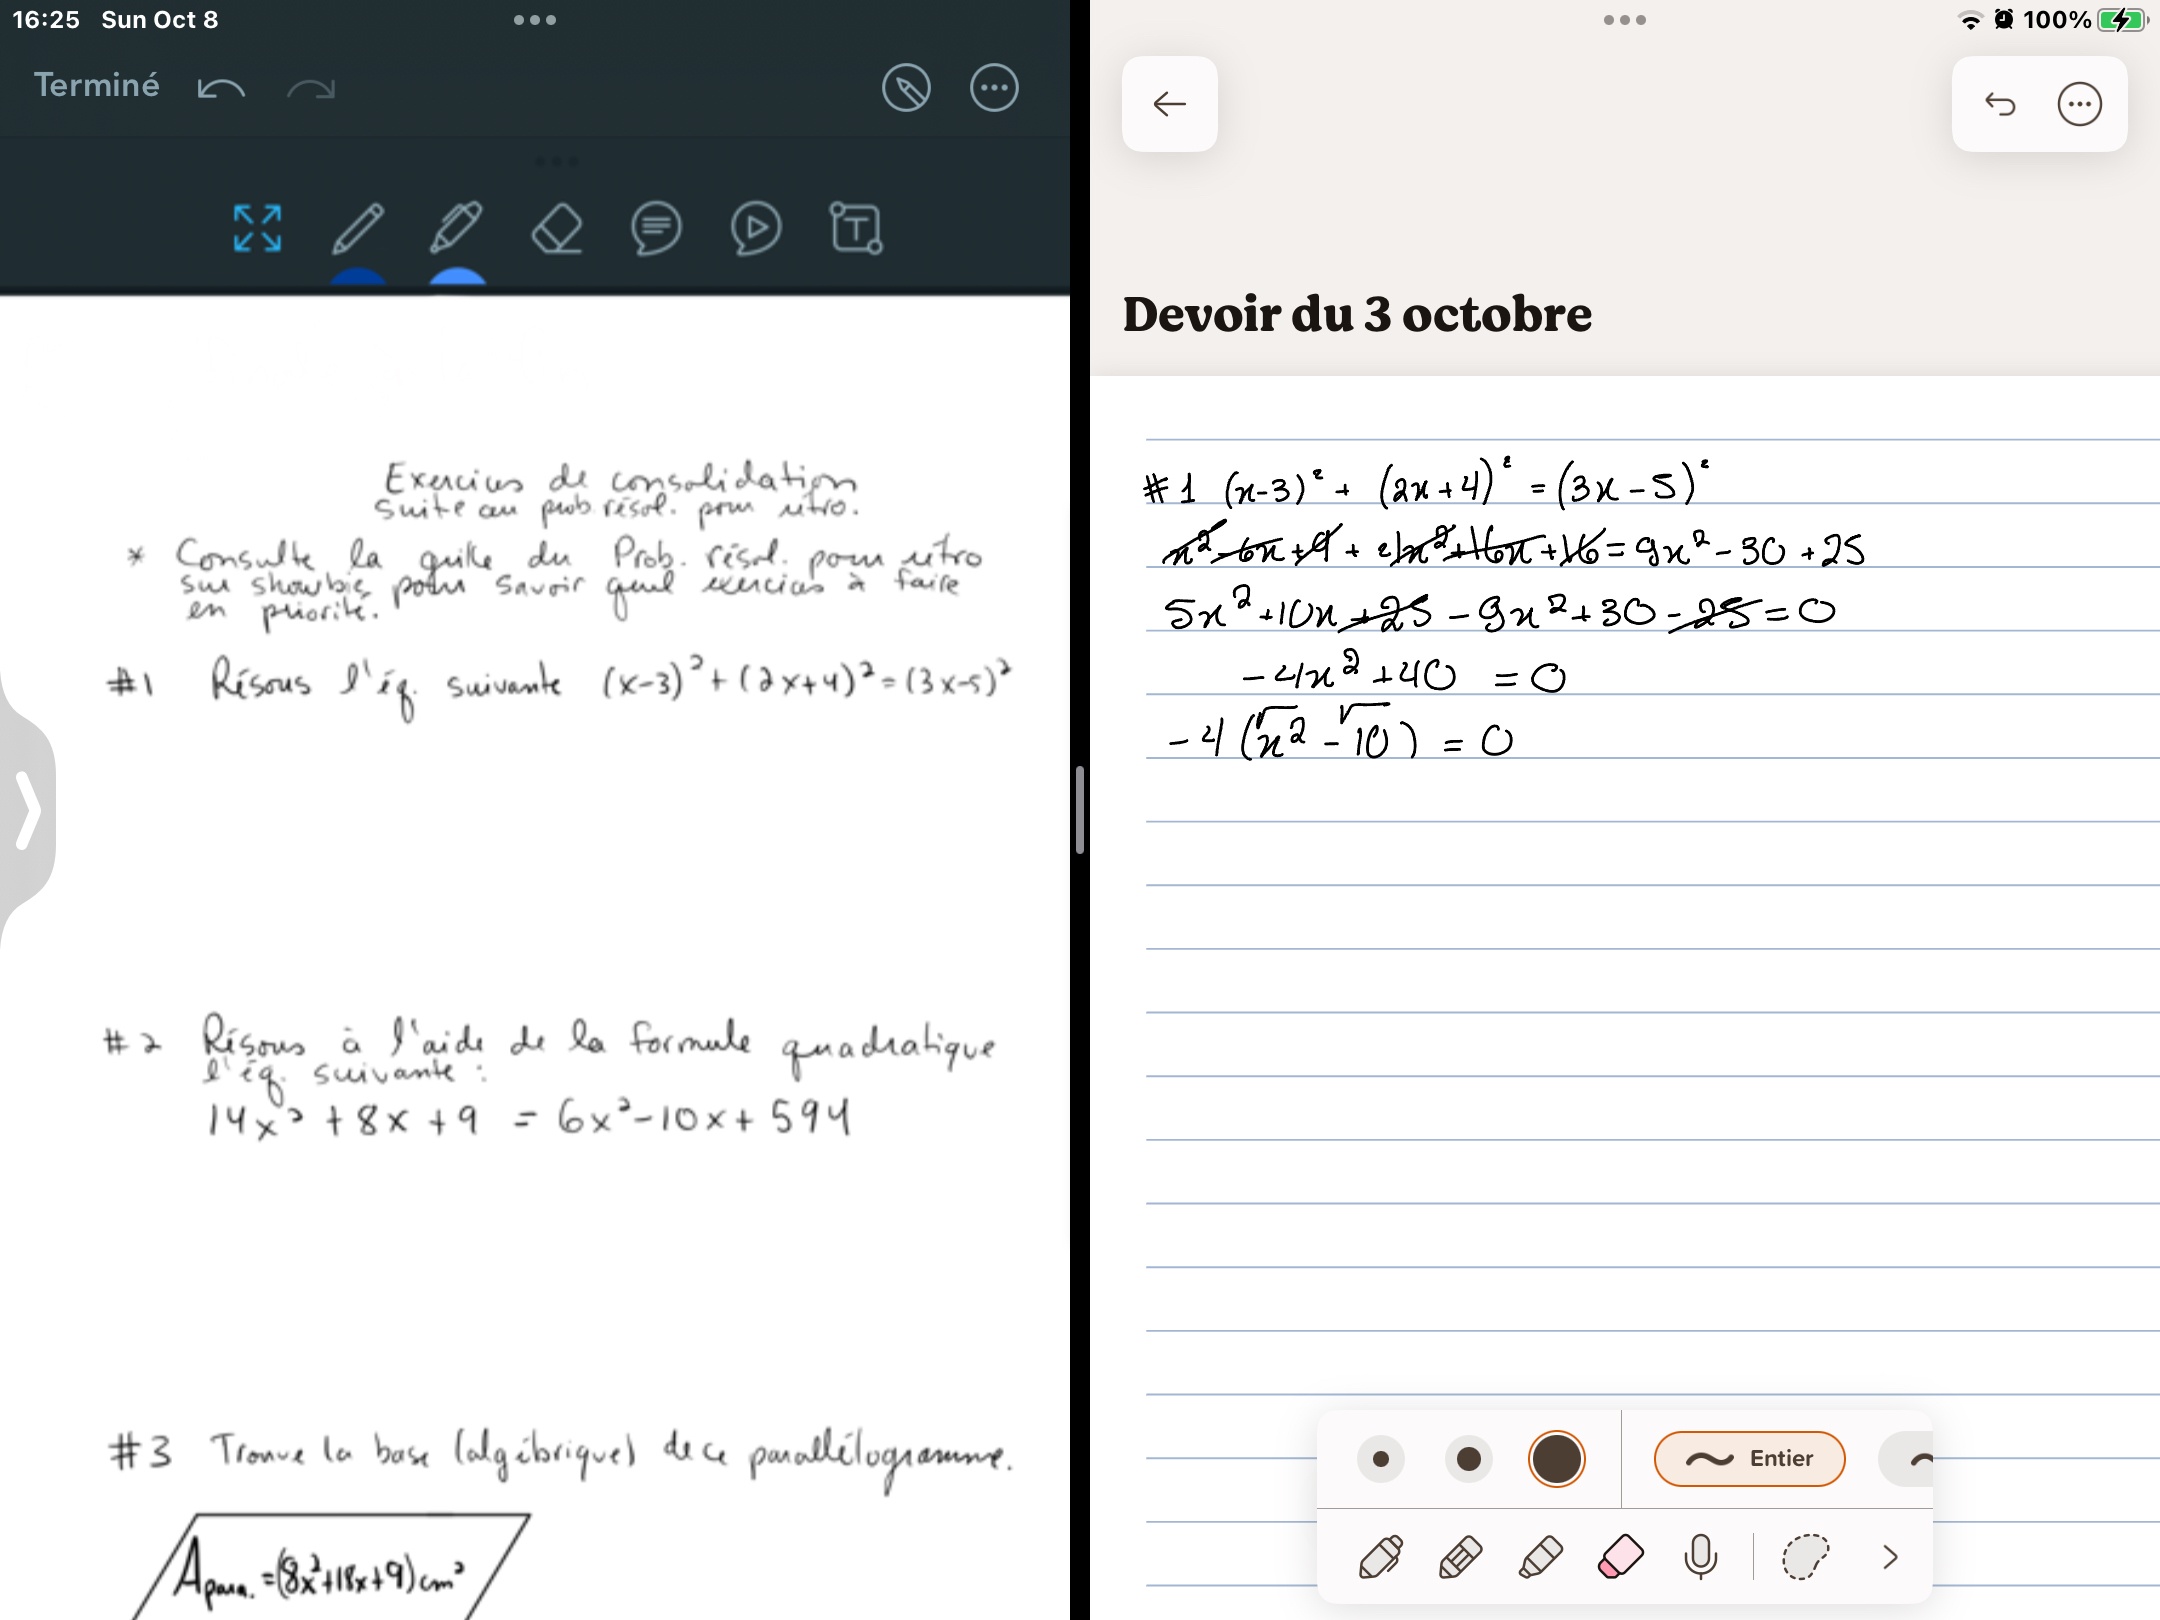Screen dimensions: 2160x1620
Task: Open the sidebar pull-out handle
Action: (x=28, y=810)
